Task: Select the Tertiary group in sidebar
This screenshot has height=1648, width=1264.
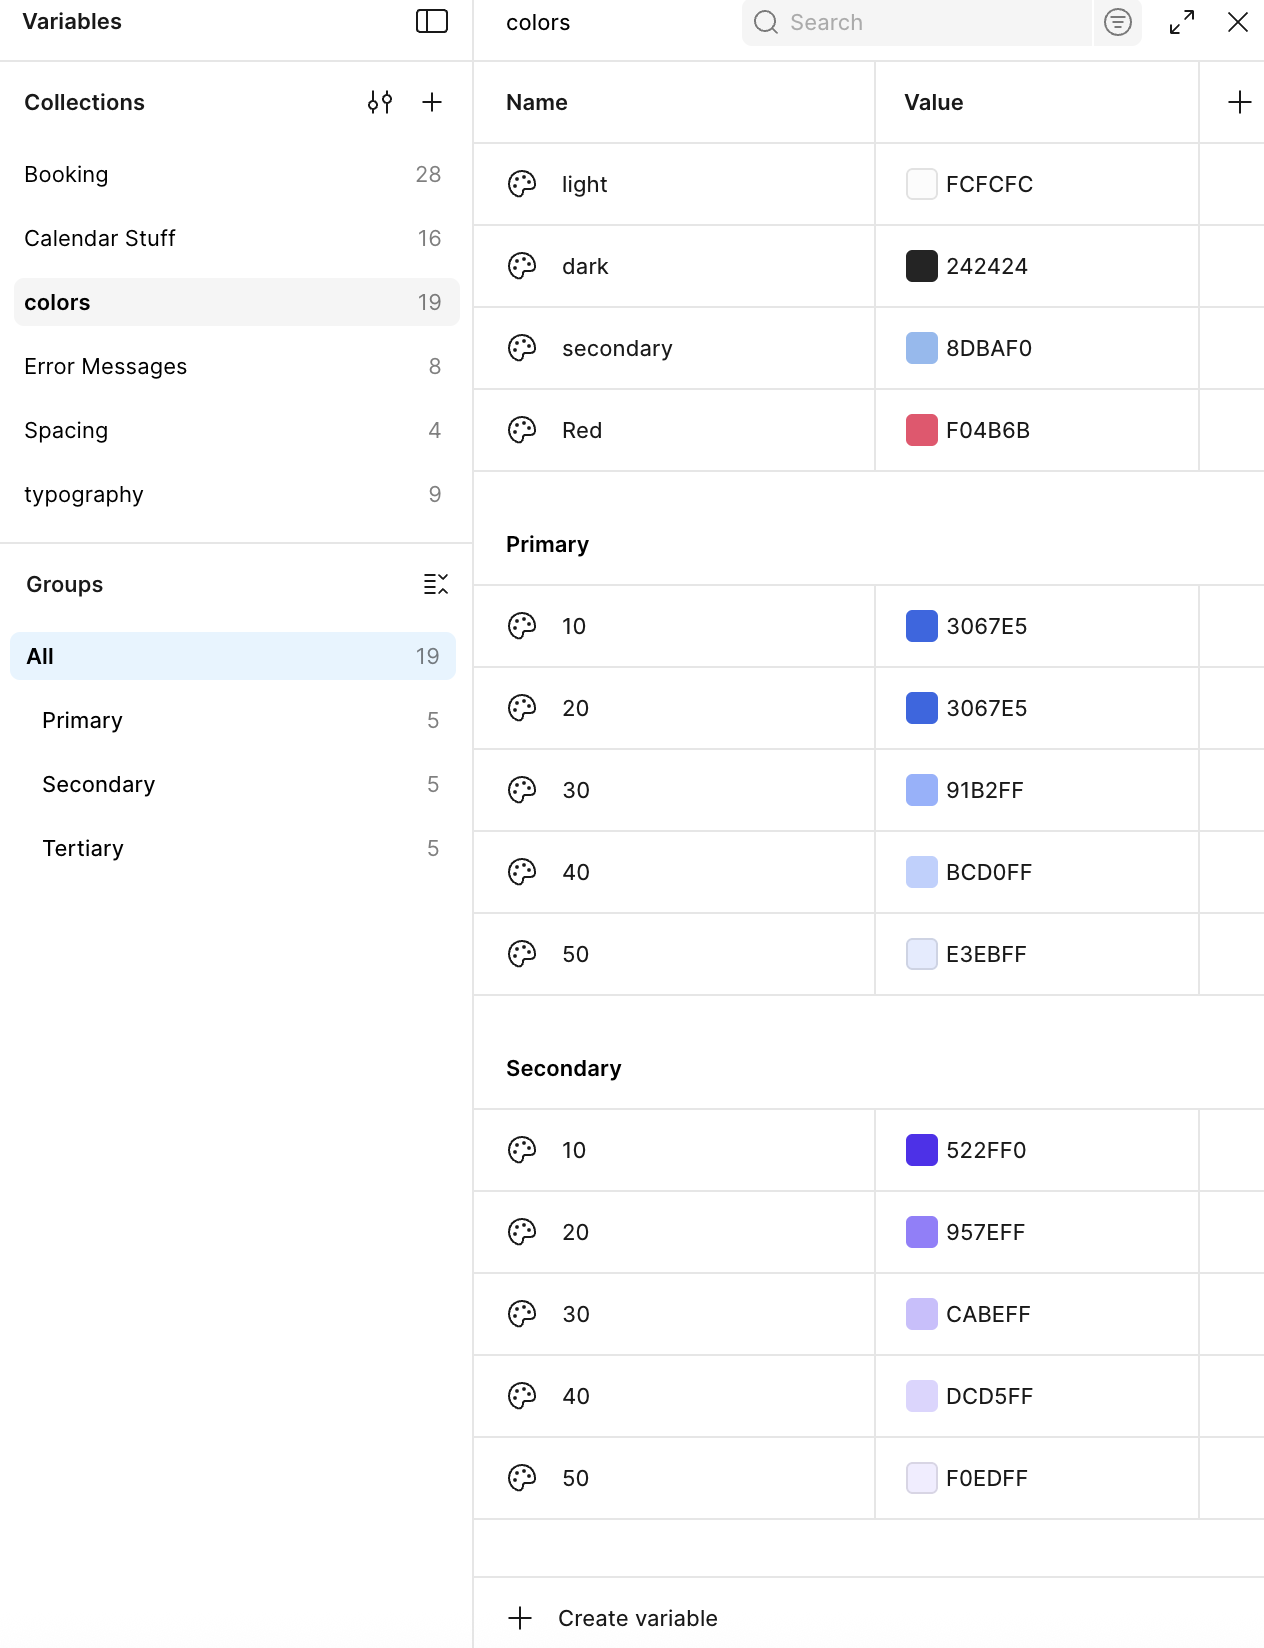Action: (83, 848)
